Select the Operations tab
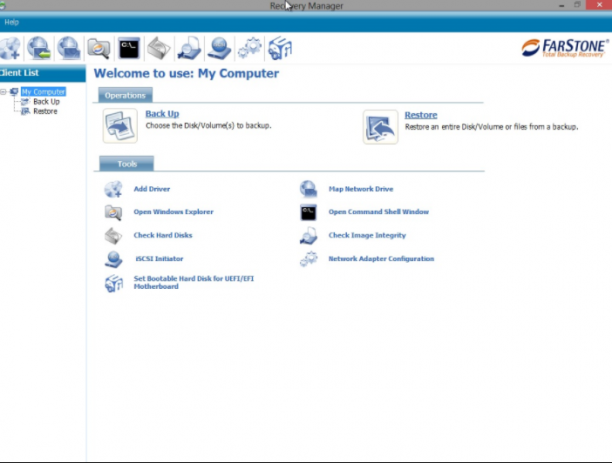Viewport: 612px width, 463px height. coord(125,95)
